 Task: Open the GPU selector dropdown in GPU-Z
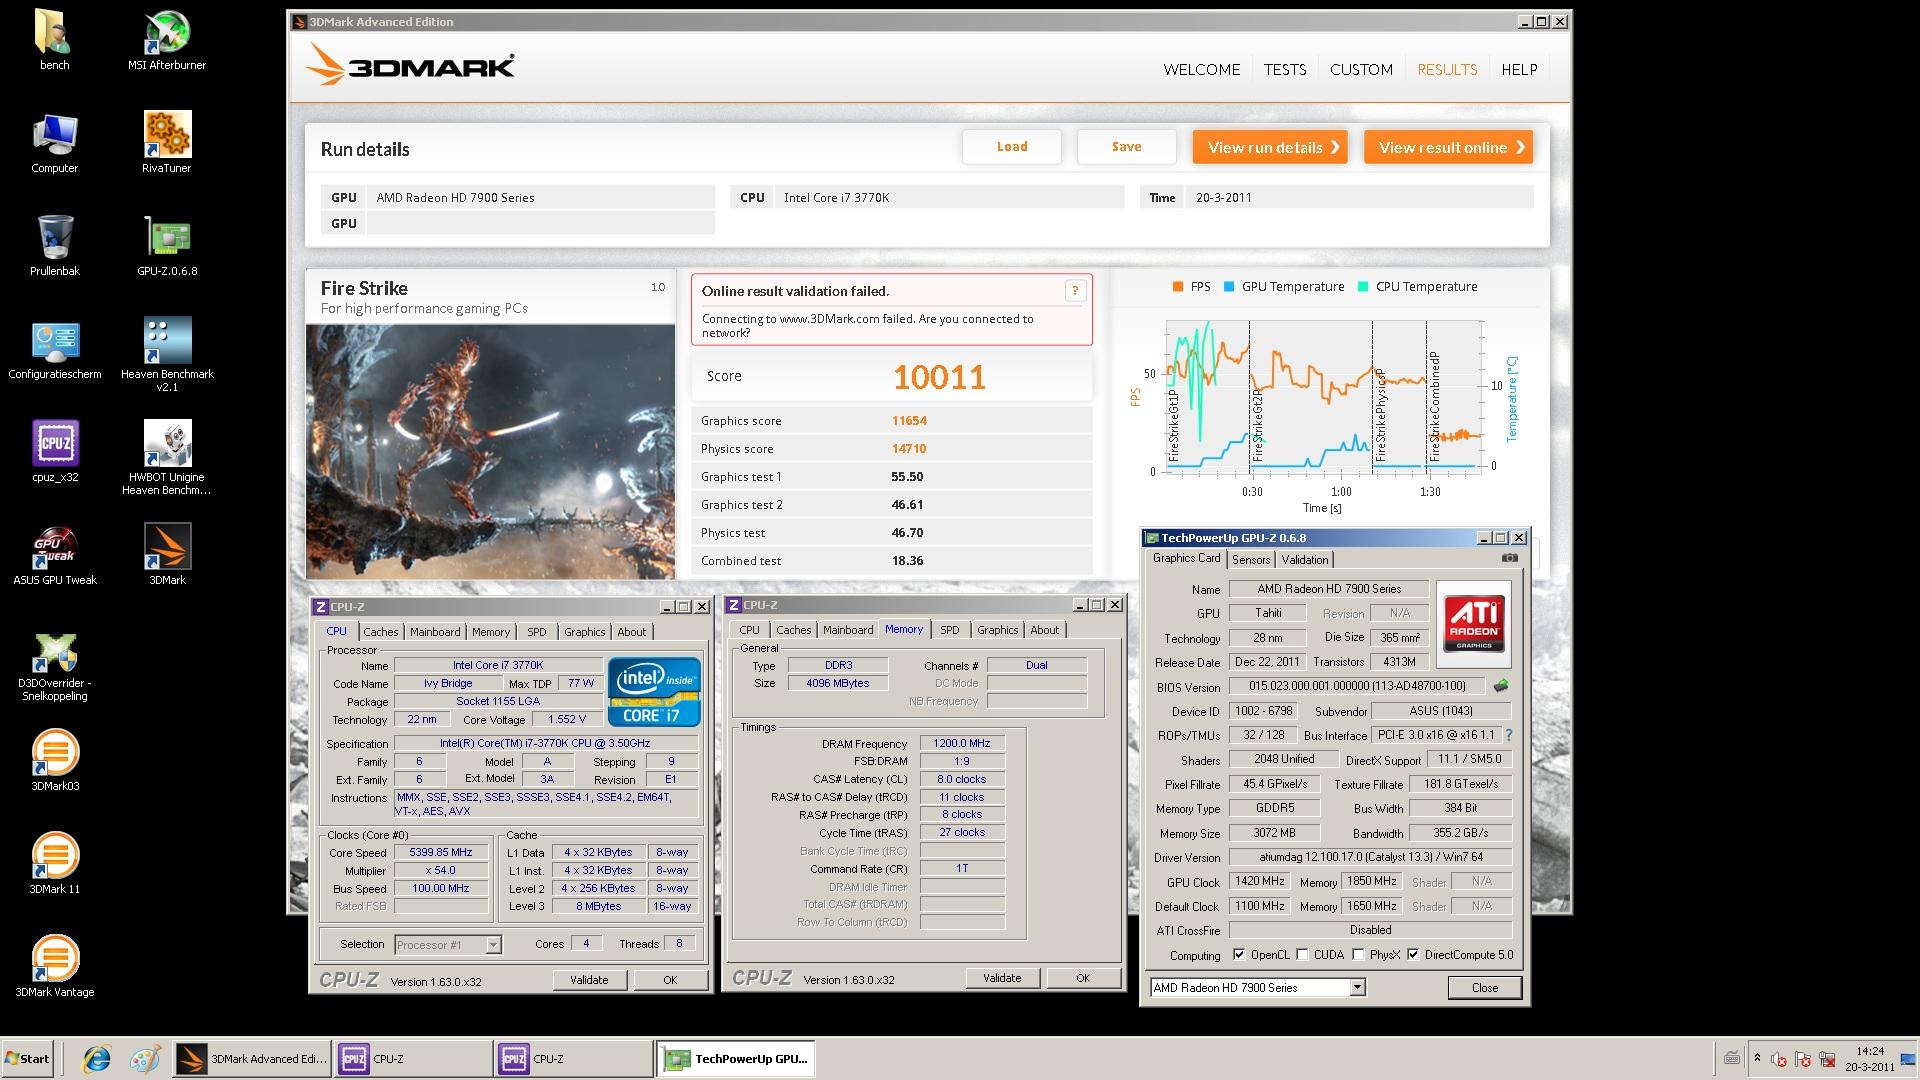[x=1357, y=987]
